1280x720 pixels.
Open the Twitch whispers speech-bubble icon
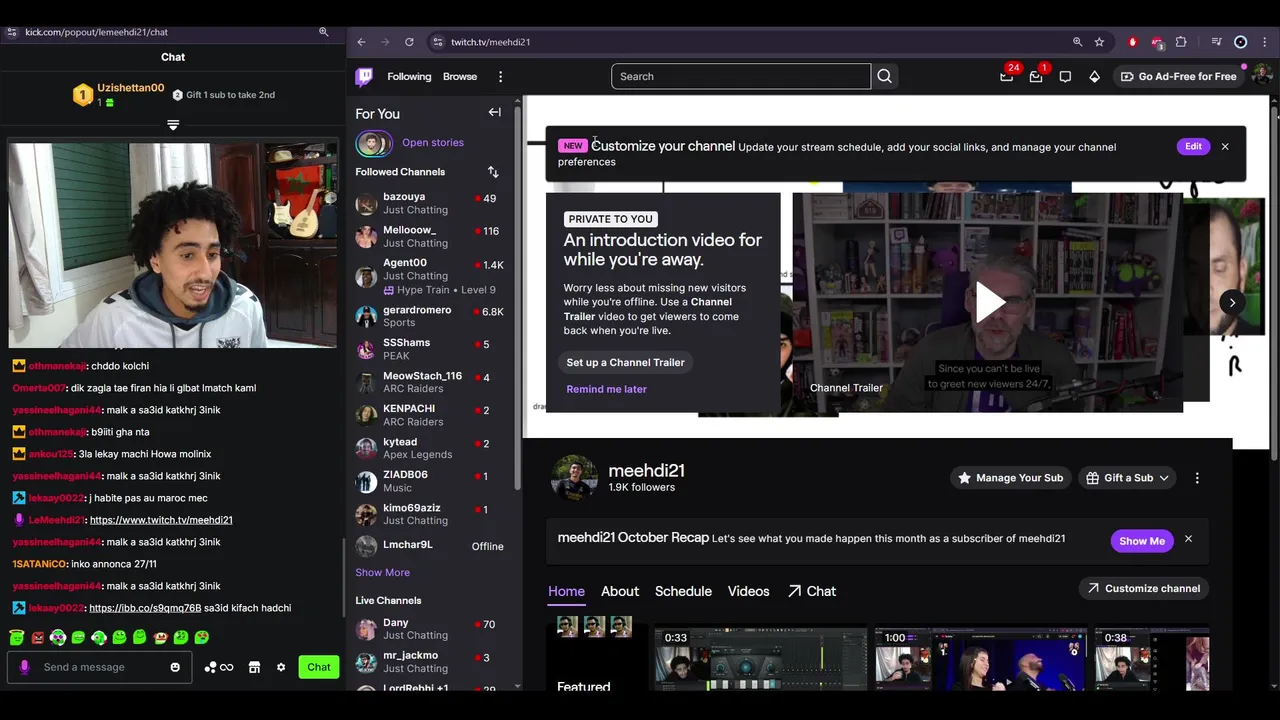(x=1065, y=77)
